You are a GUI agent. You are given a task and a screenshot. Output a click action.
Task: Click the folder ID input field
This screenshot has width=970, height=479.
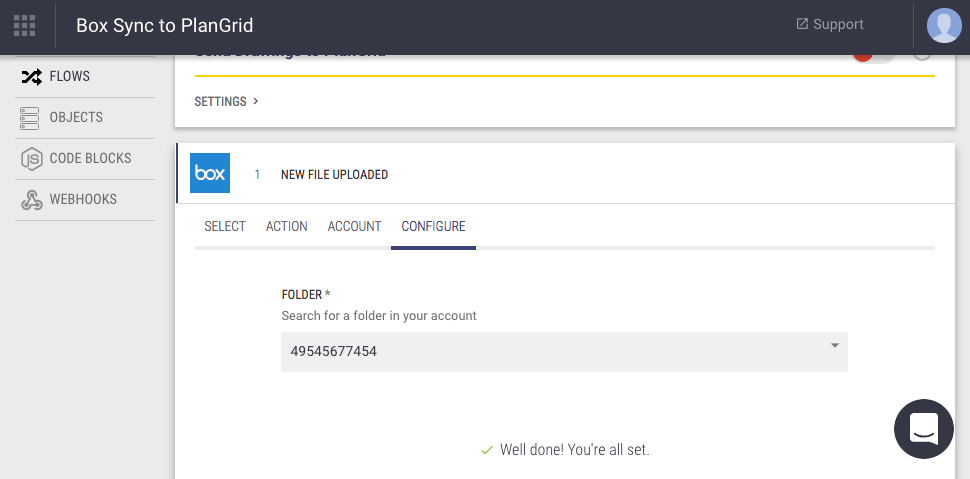coord(550,352)
